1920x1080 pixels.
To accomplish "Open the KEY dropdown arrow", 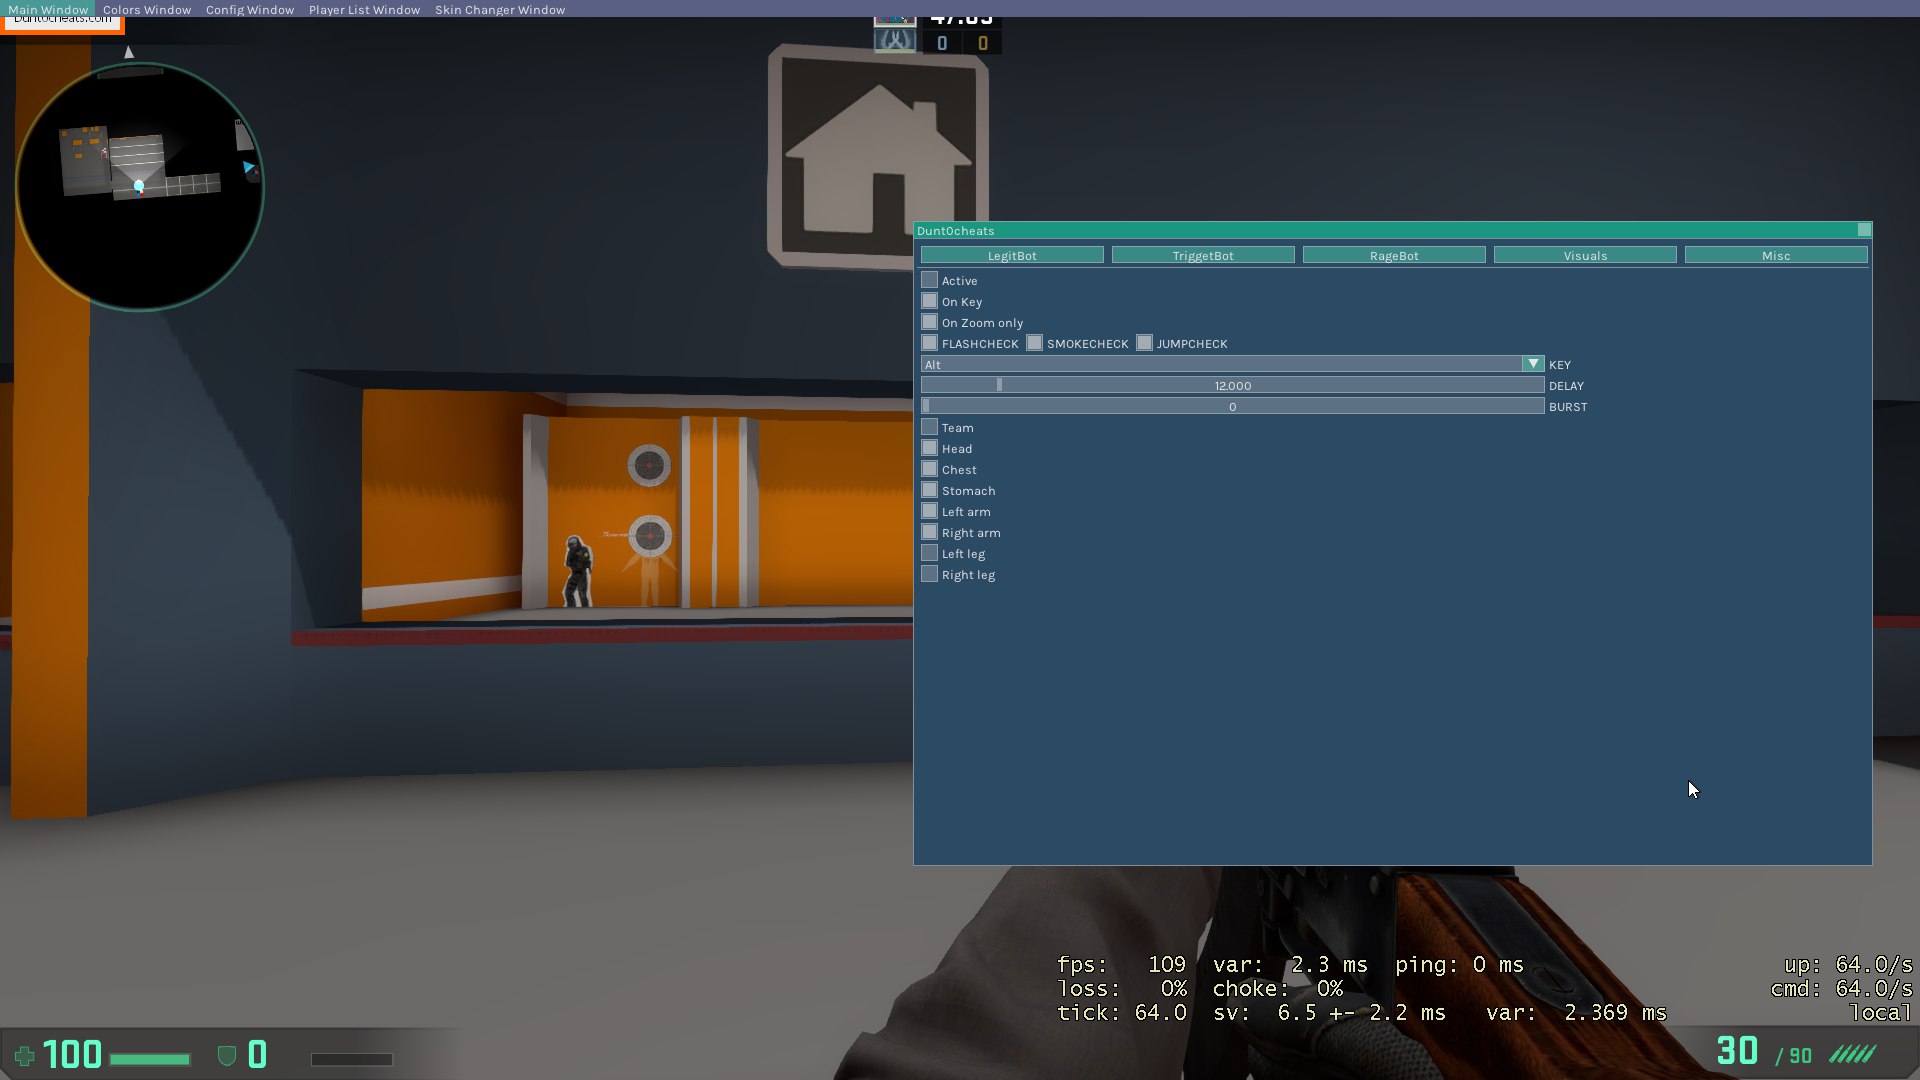I will point(1533,364).
